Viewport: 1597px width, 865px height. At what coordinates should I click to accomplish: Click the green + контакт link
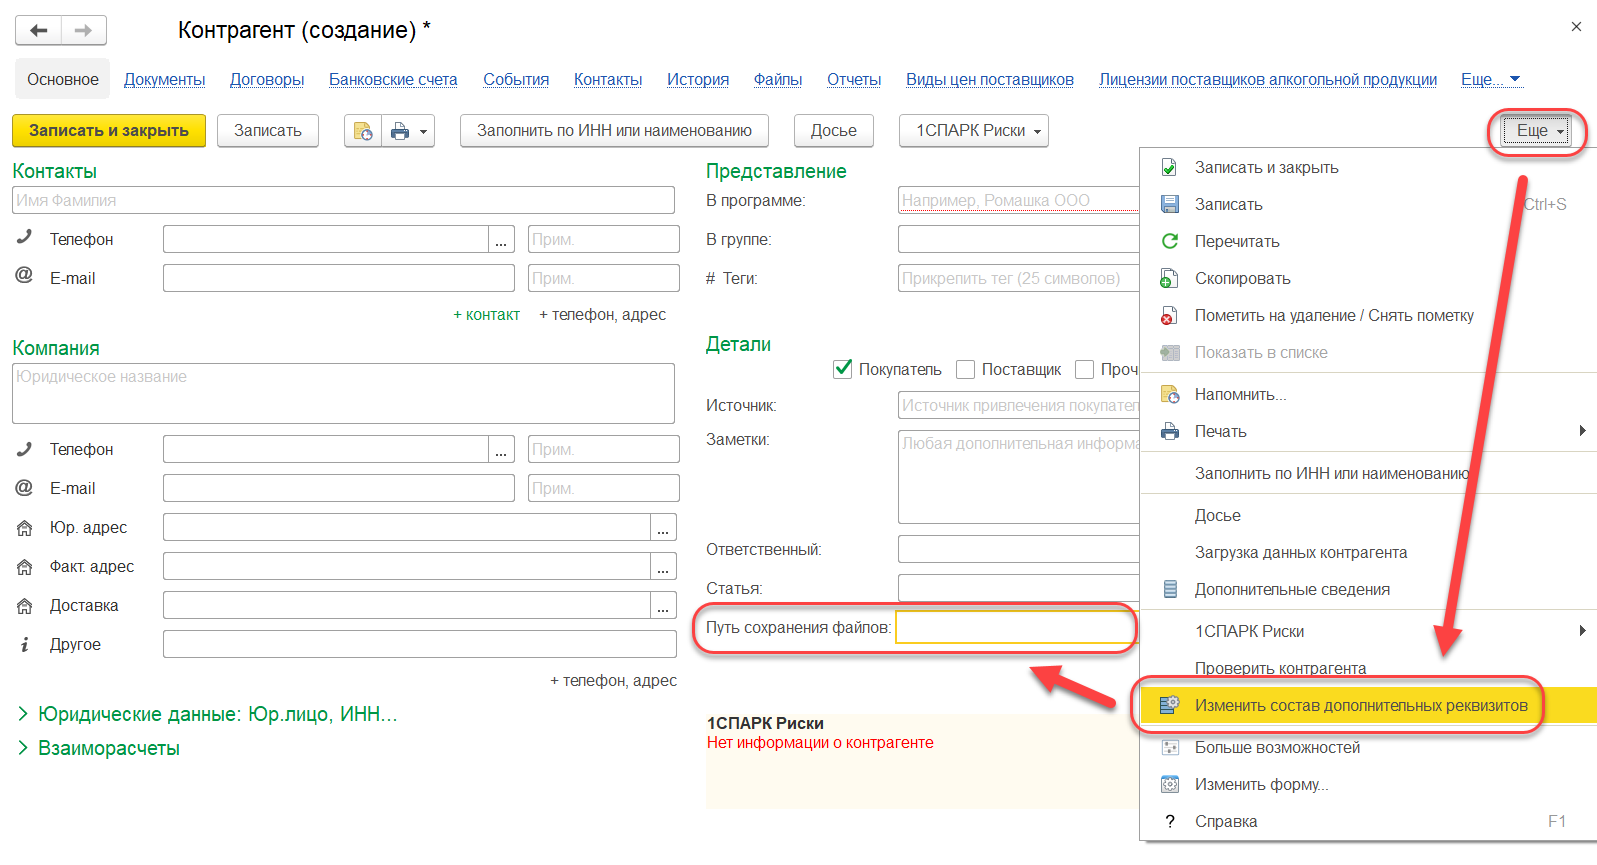tap(487, 314)
